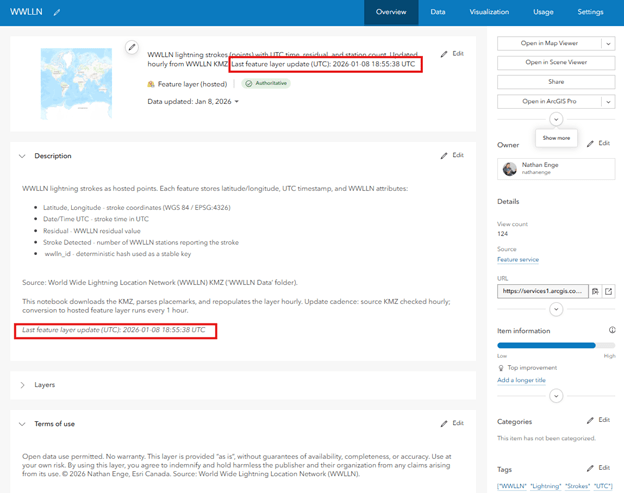Click the service URL input field
This screenshot has height=493, width=624.
pos(543,291)
